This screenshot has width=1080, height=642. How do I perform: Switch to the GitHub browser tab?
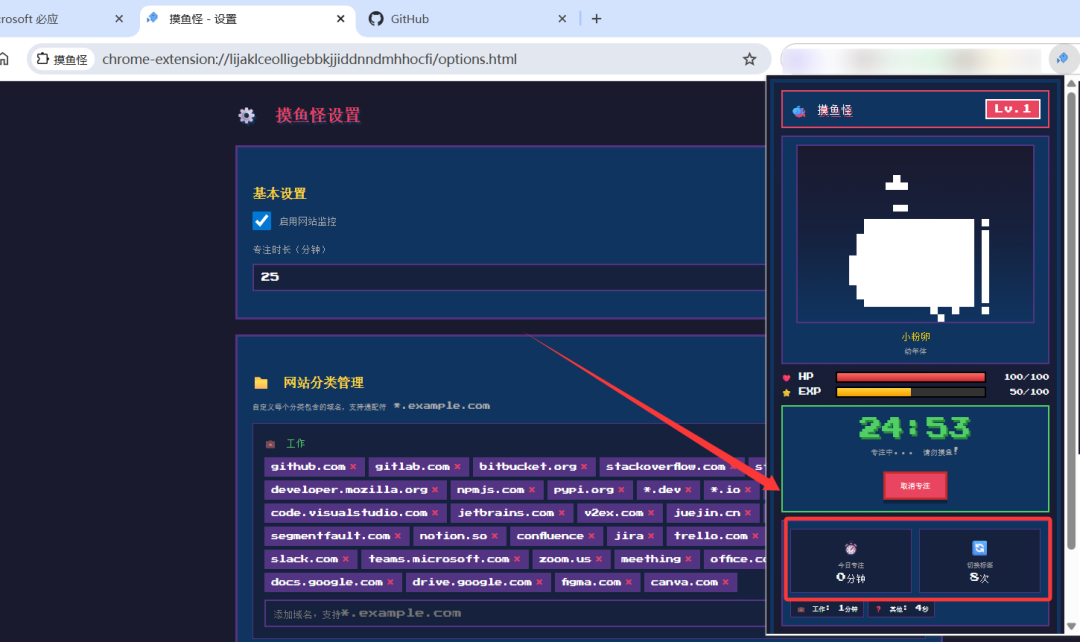tap(468, 19)
